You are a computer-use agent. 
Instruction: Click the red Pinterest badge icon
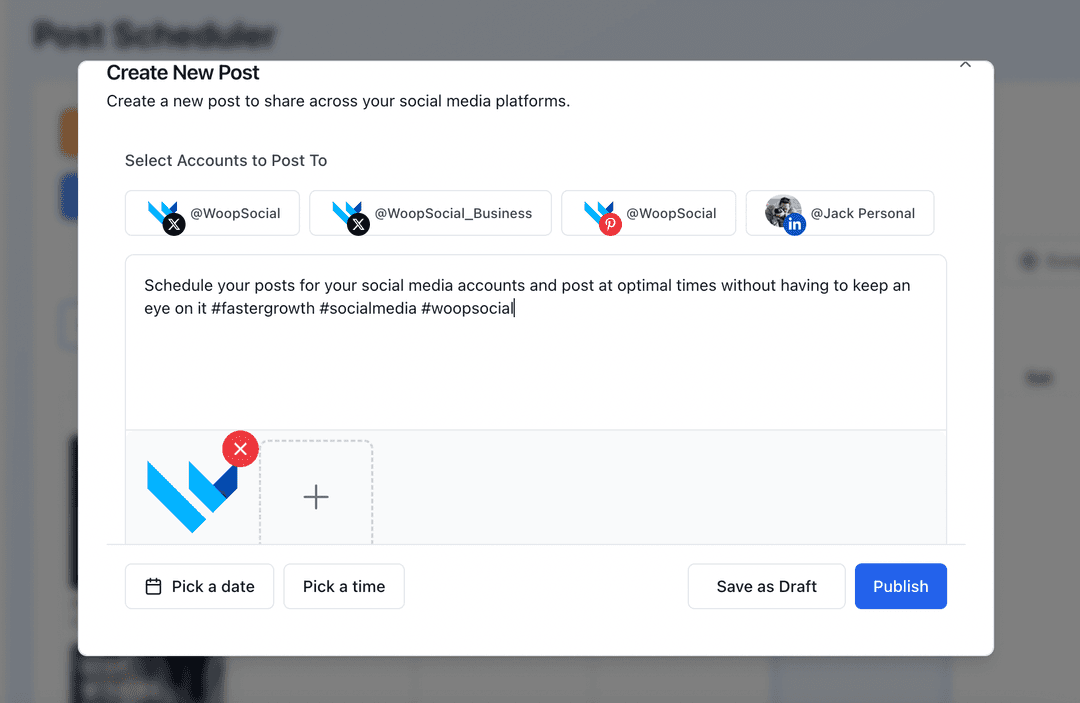tap(610, 225)
